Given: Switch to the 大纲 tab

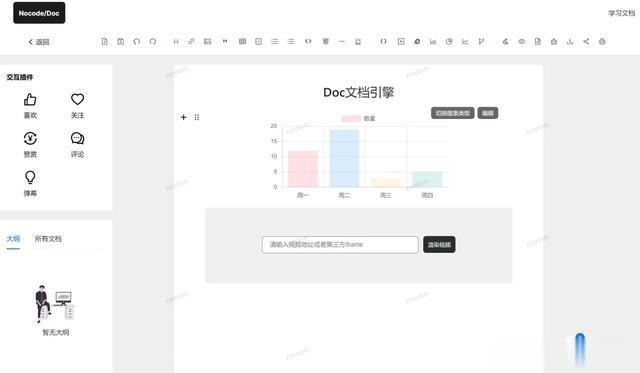Looking at the screenshot, I should [13, 239].
